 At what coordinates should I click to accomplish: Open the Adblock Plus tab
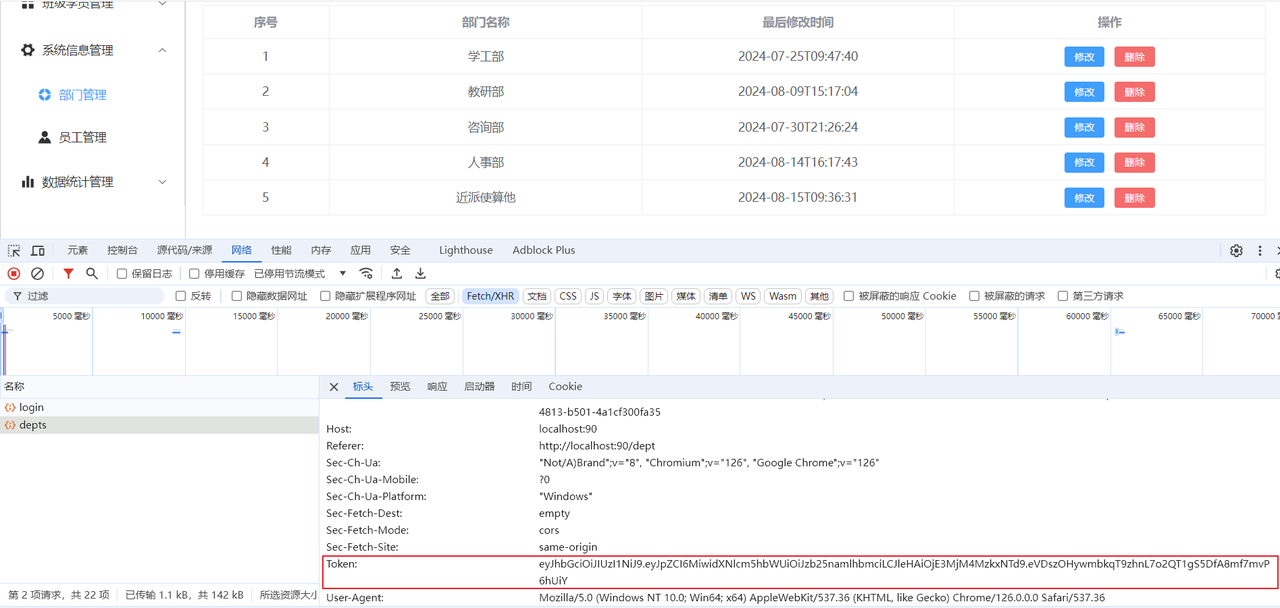tap(544, 250)
